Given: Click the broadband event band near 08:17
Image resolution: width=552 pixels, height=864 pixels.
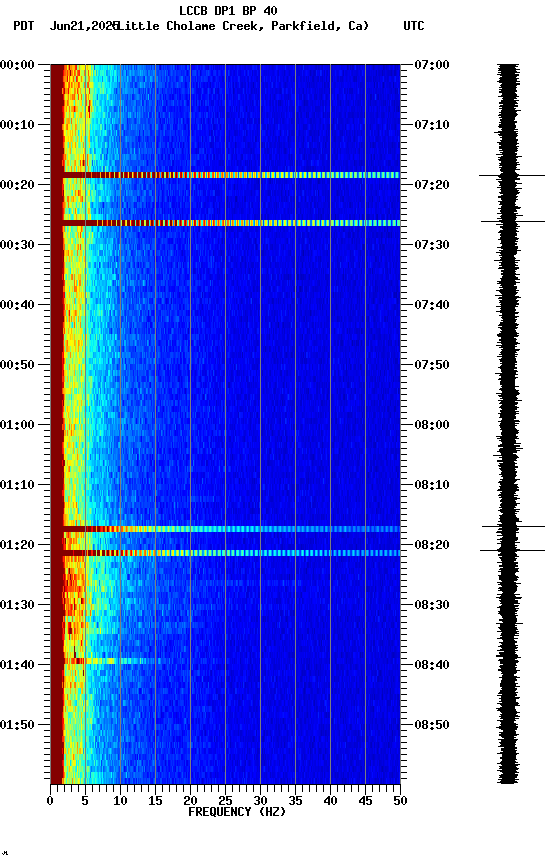Looking at the screenshot, I should [x=231, y=529].
